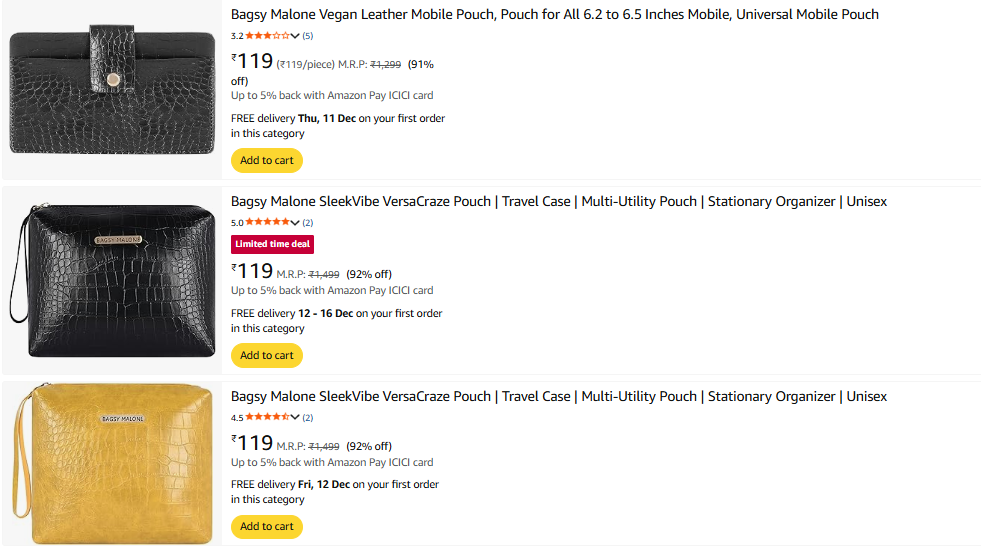Viewport: 981px width, 552px height.
Task: Click the ₹119 price under Limited time deal
Action: click(x=253, y=271)
